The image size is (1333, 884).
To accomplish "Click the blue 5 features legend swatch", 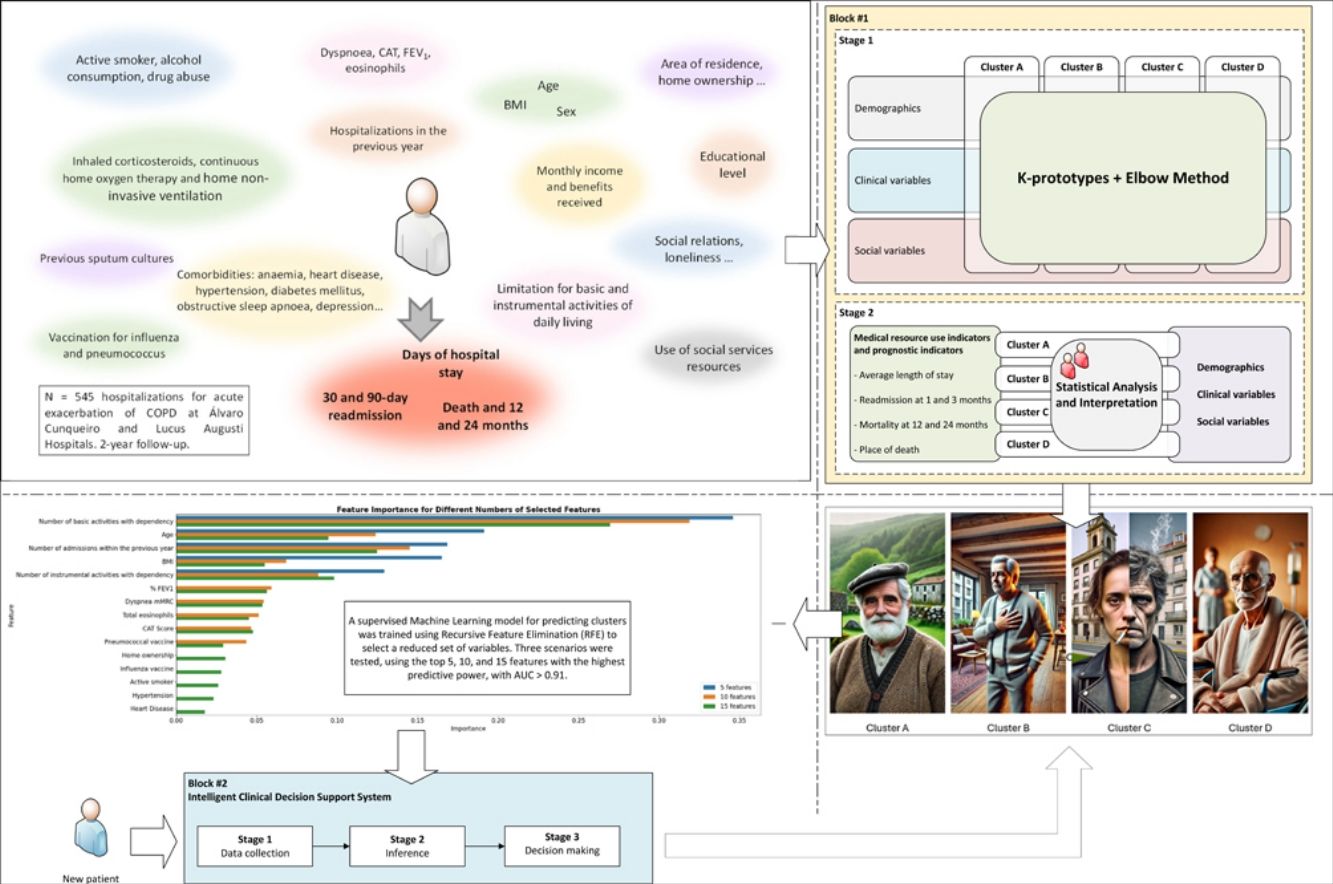I will pos(708,689).
